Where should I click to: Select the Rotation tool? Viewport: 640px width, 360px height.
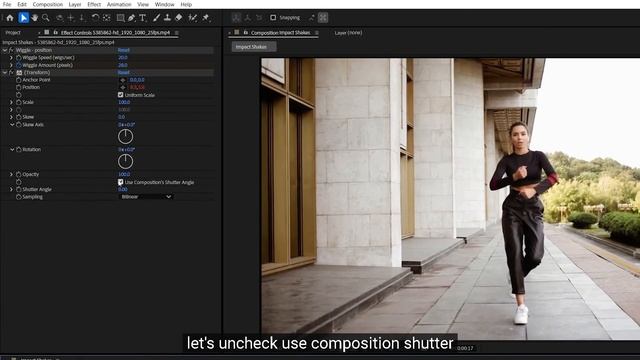tap(95, 18)
